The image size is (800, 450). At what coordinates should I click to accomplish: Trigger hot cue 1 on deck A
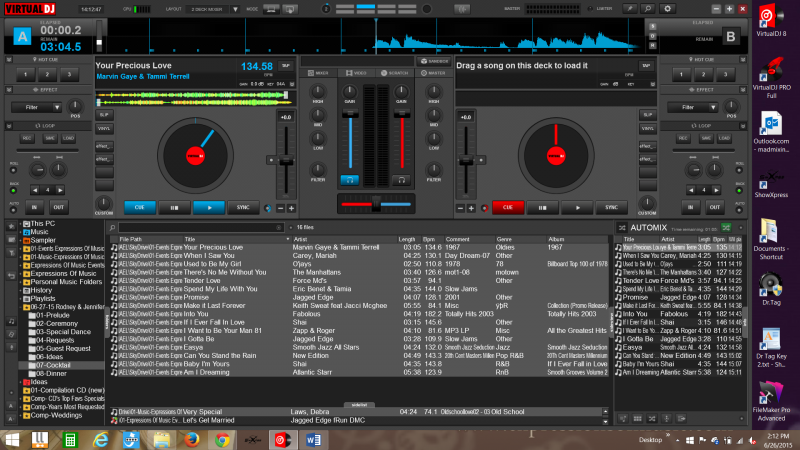26,74
